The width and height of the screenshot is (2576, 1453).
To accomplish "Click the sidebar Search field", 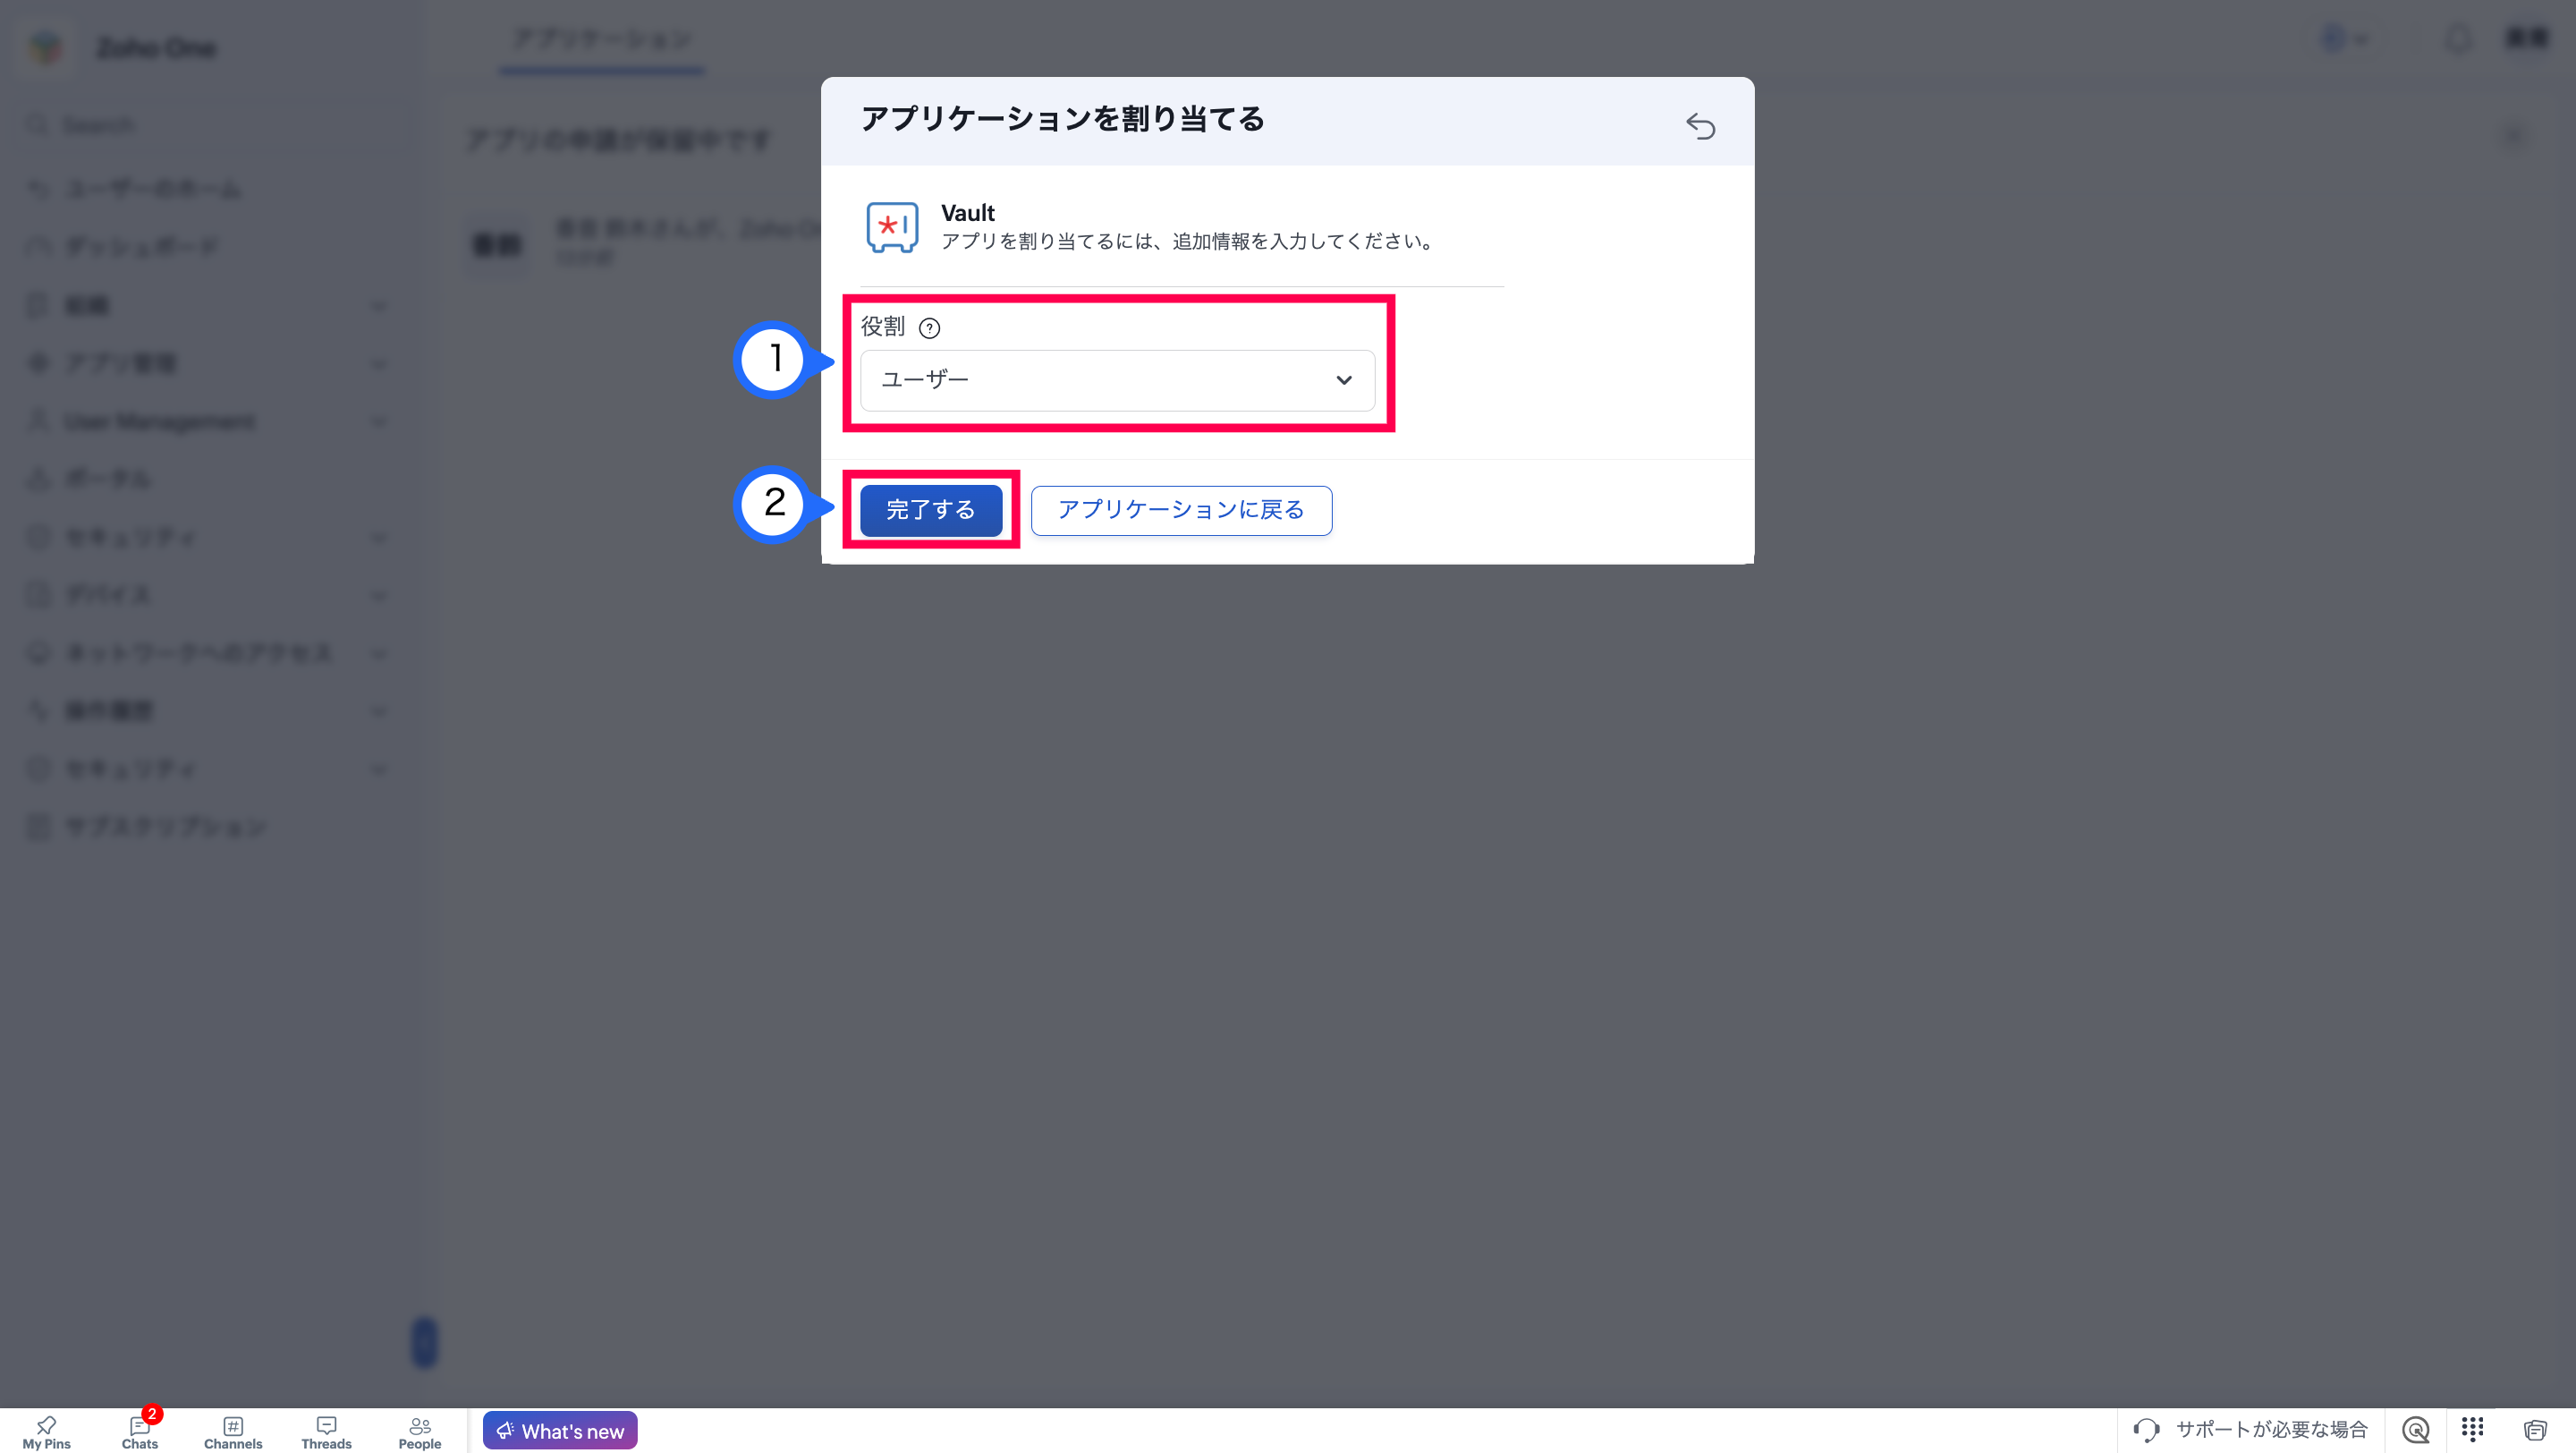I will 212,125.
